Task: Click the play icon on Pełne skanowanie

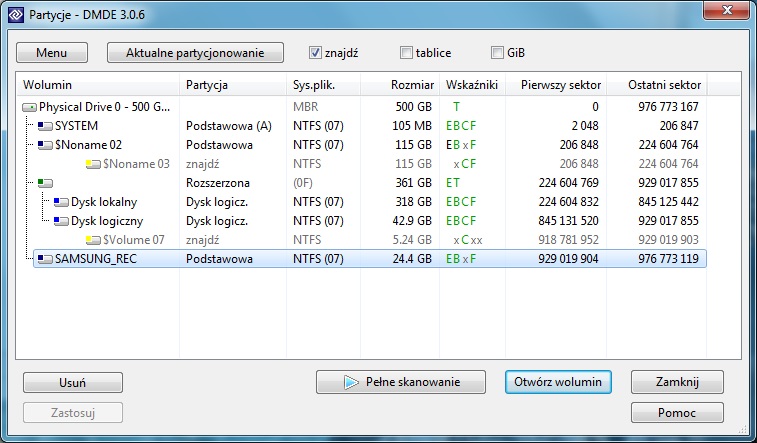Action: pyautogui.click(x=351, y=382)
